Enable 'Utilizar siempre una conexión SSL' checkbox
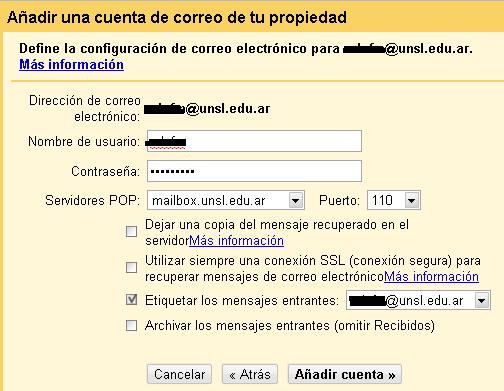504x391 pixels. (x=131, y=267)
